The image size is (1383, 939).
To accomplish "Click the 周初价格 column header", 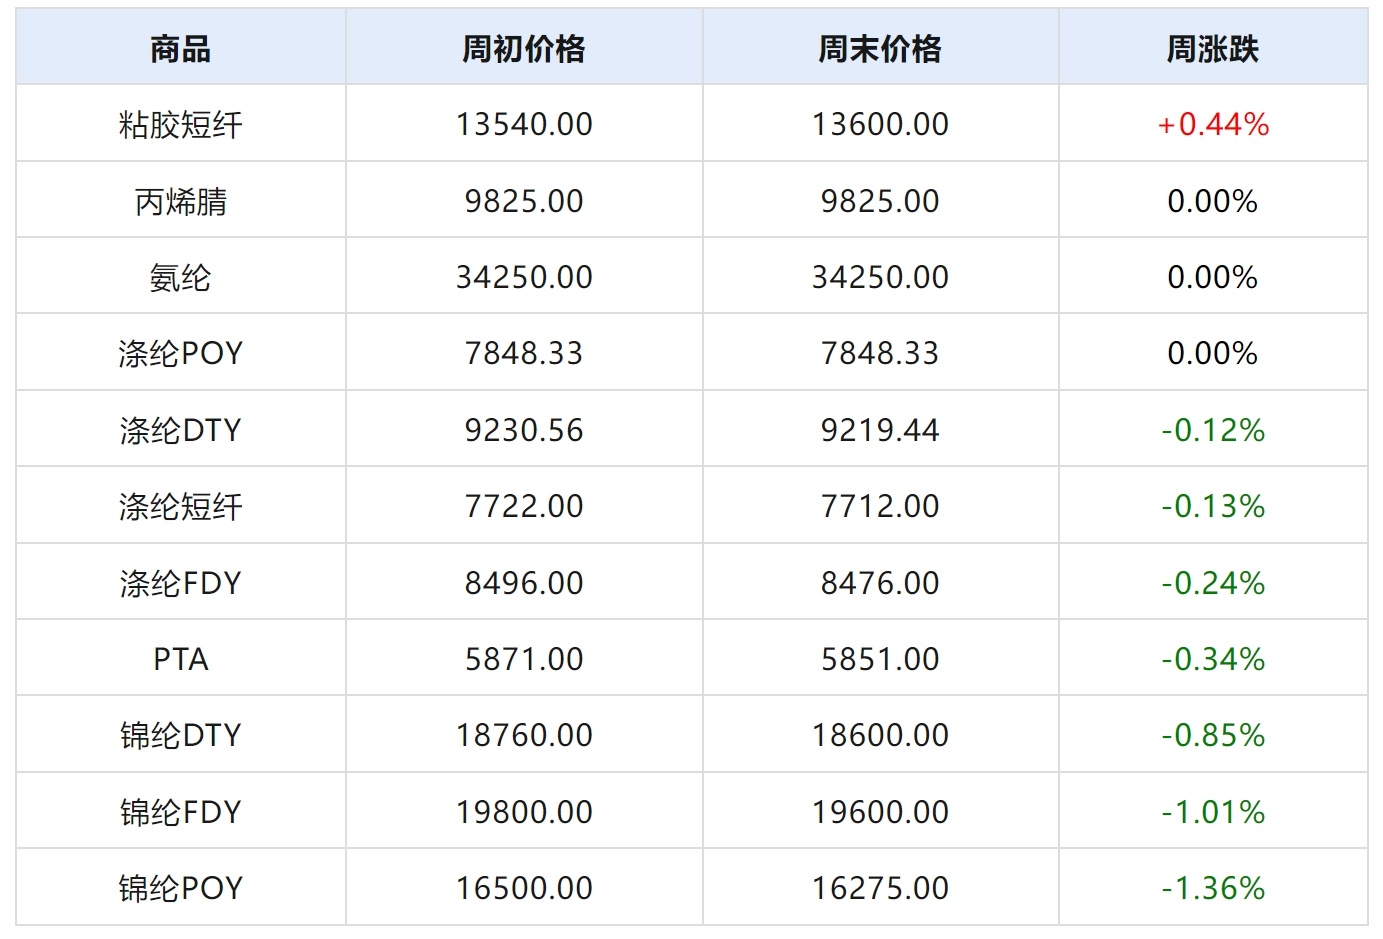I will click(x=523, y=48).
